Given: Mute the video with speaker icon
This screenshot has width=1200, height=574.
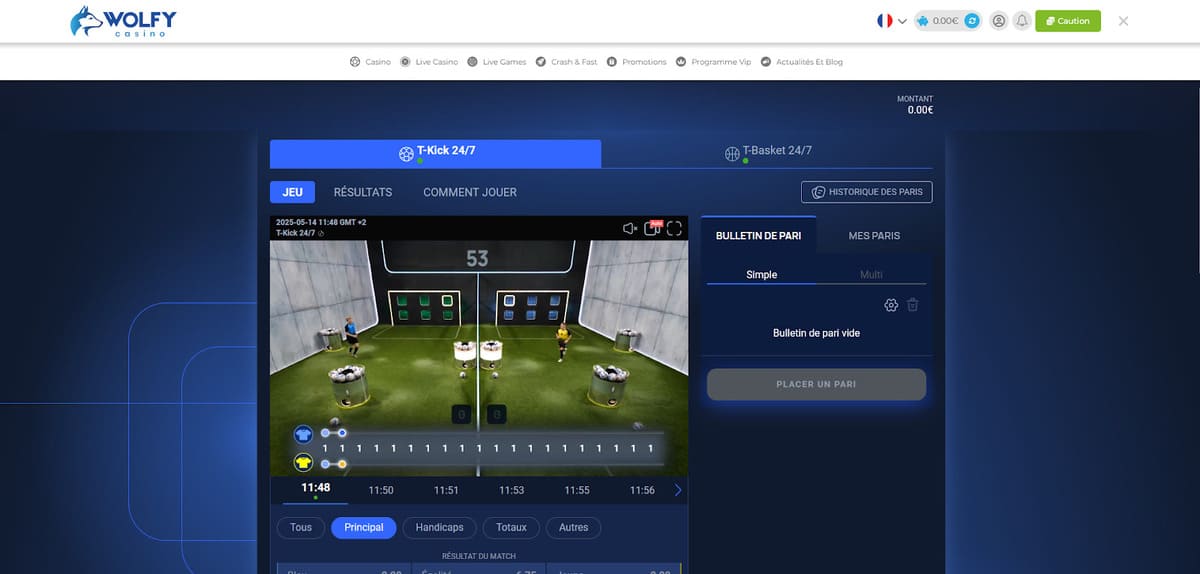Looking at the screenshot, I should pyautogui.click(x=630, y=228).
